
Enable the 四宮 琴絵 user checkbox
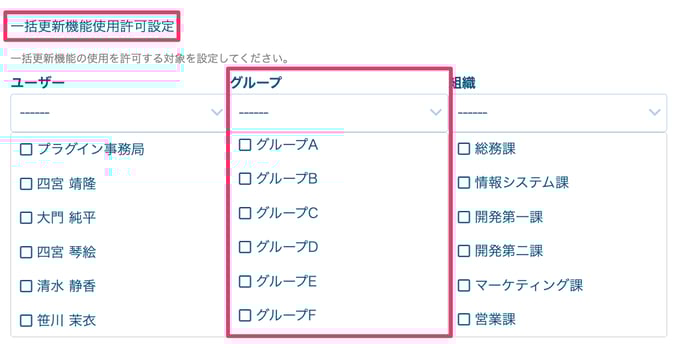[x=26, y=252]
